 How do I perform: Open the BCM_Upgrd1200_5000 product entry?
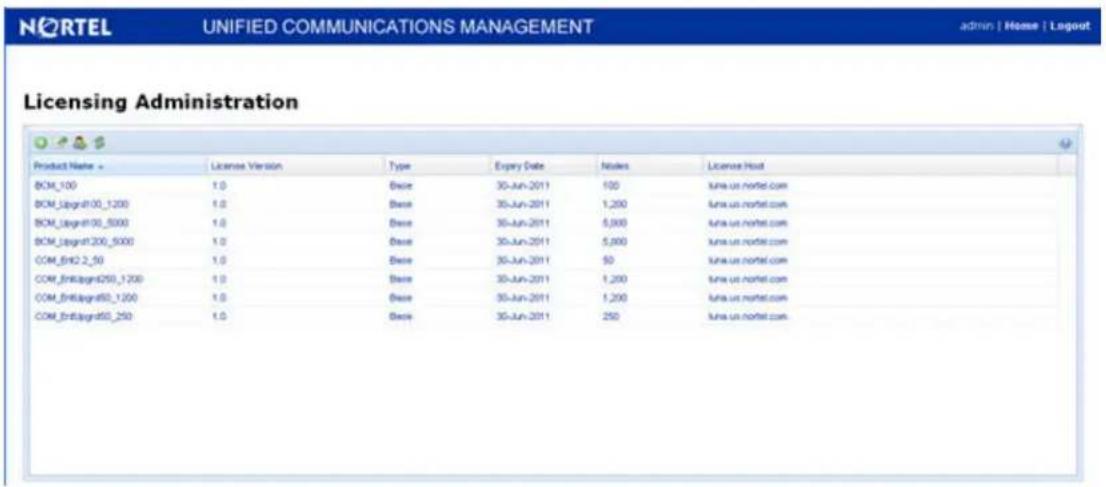tap(84, 241)
